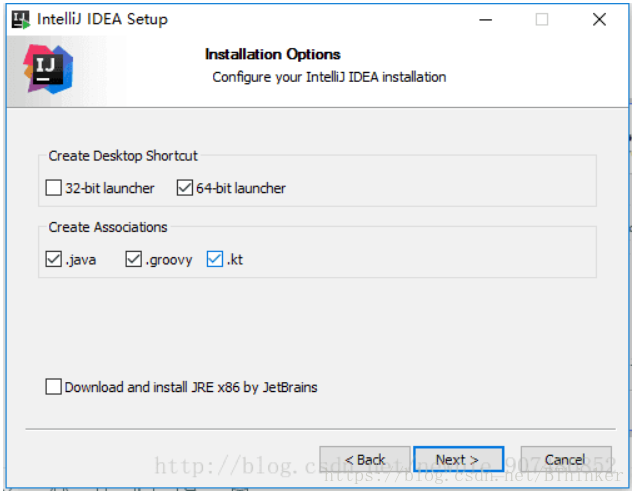
Task: Click the IJ logo in the header
Action: (48, 69)
